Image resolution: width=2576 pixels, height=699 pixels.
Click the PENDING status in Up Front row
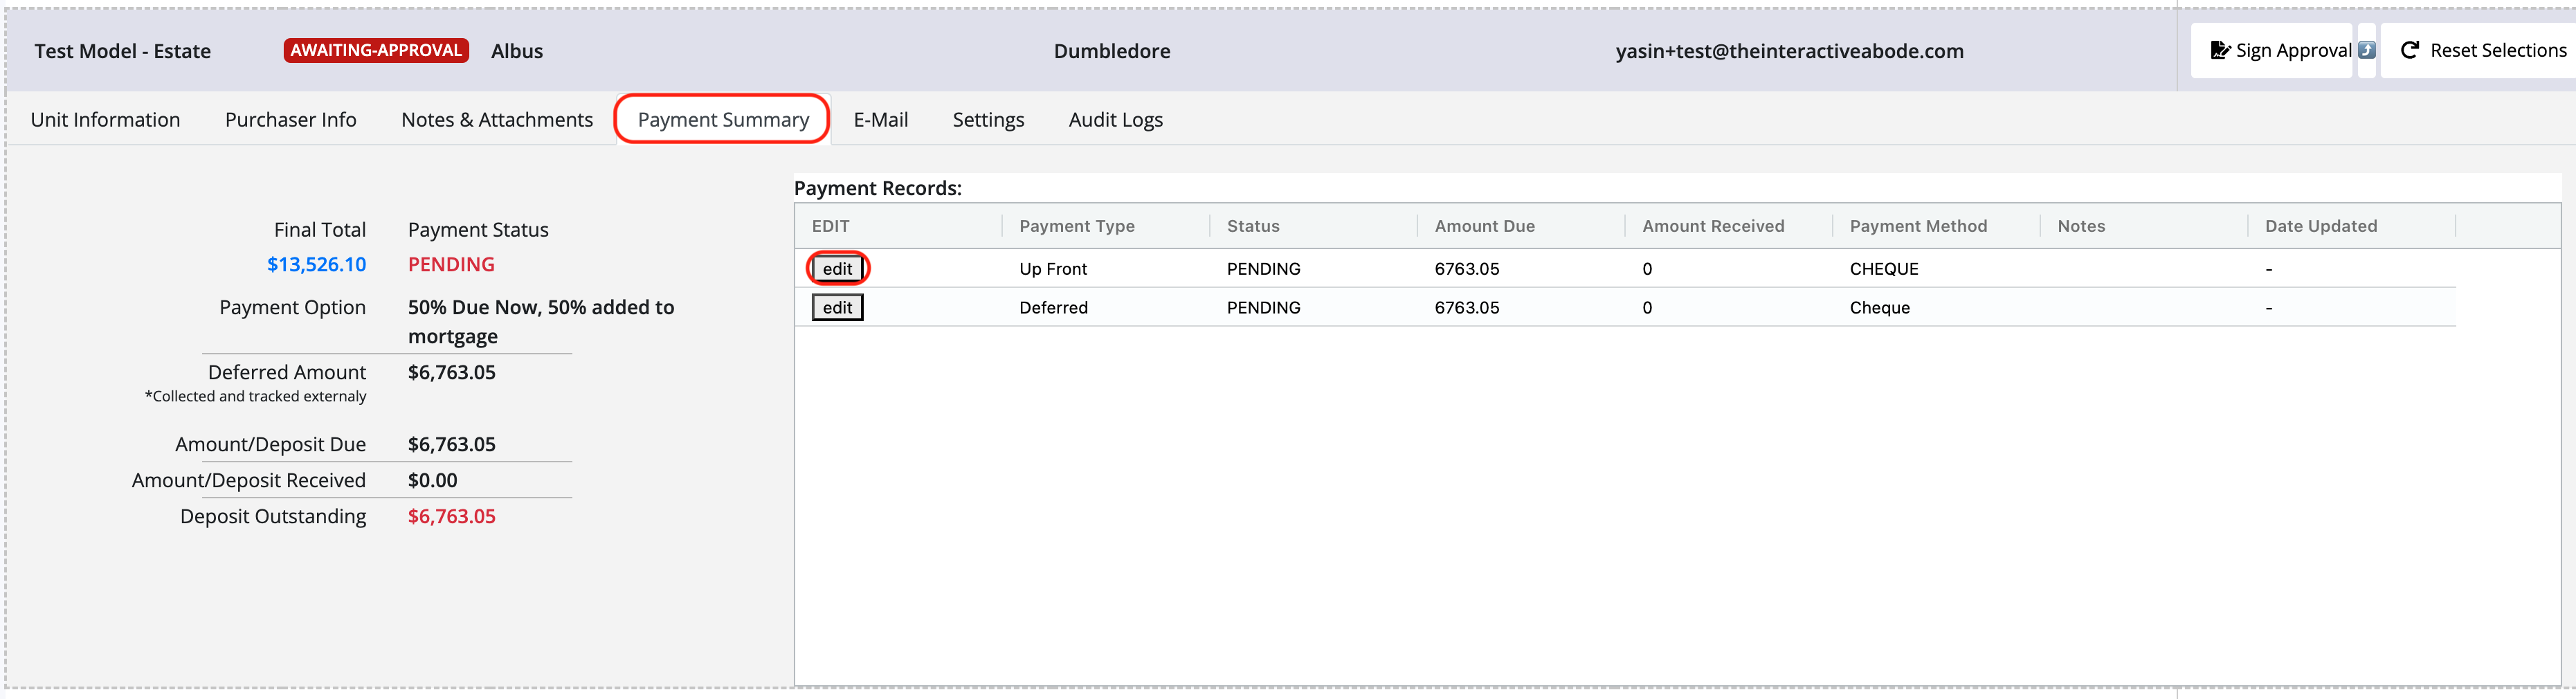tap(1264, 269)
